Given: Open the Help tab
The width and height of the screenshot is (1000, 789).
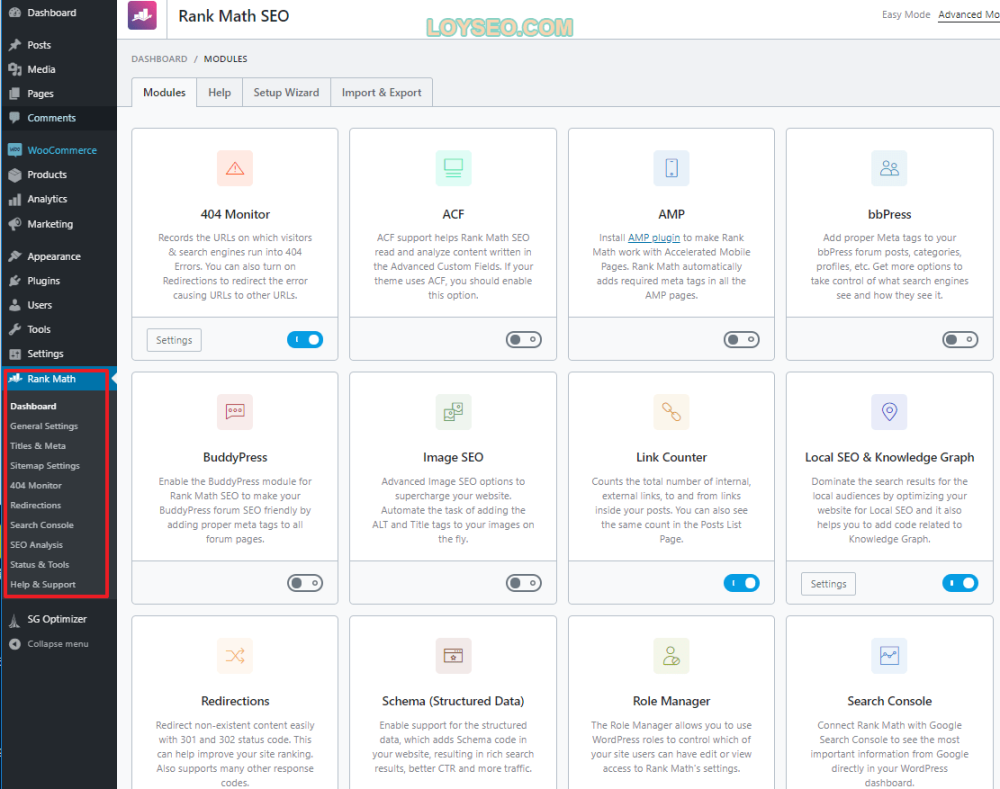Looking at the screenshot, I should click(219, 92).
